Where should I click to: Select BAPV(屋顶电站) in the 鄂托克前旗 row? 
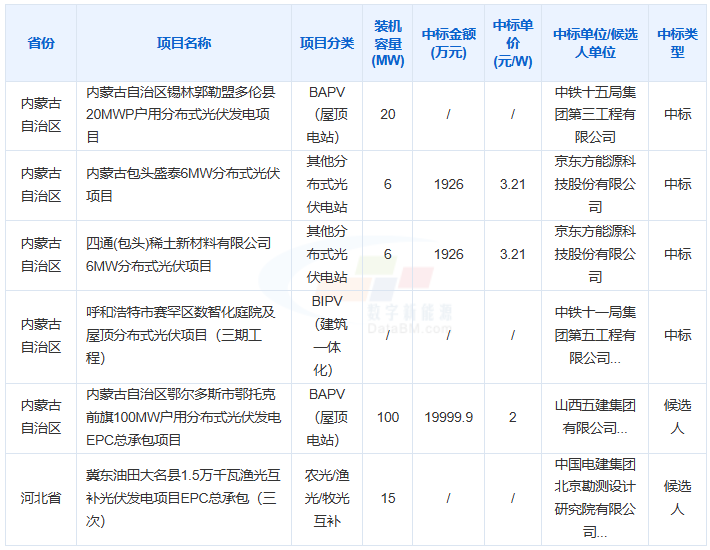[327, 417]
